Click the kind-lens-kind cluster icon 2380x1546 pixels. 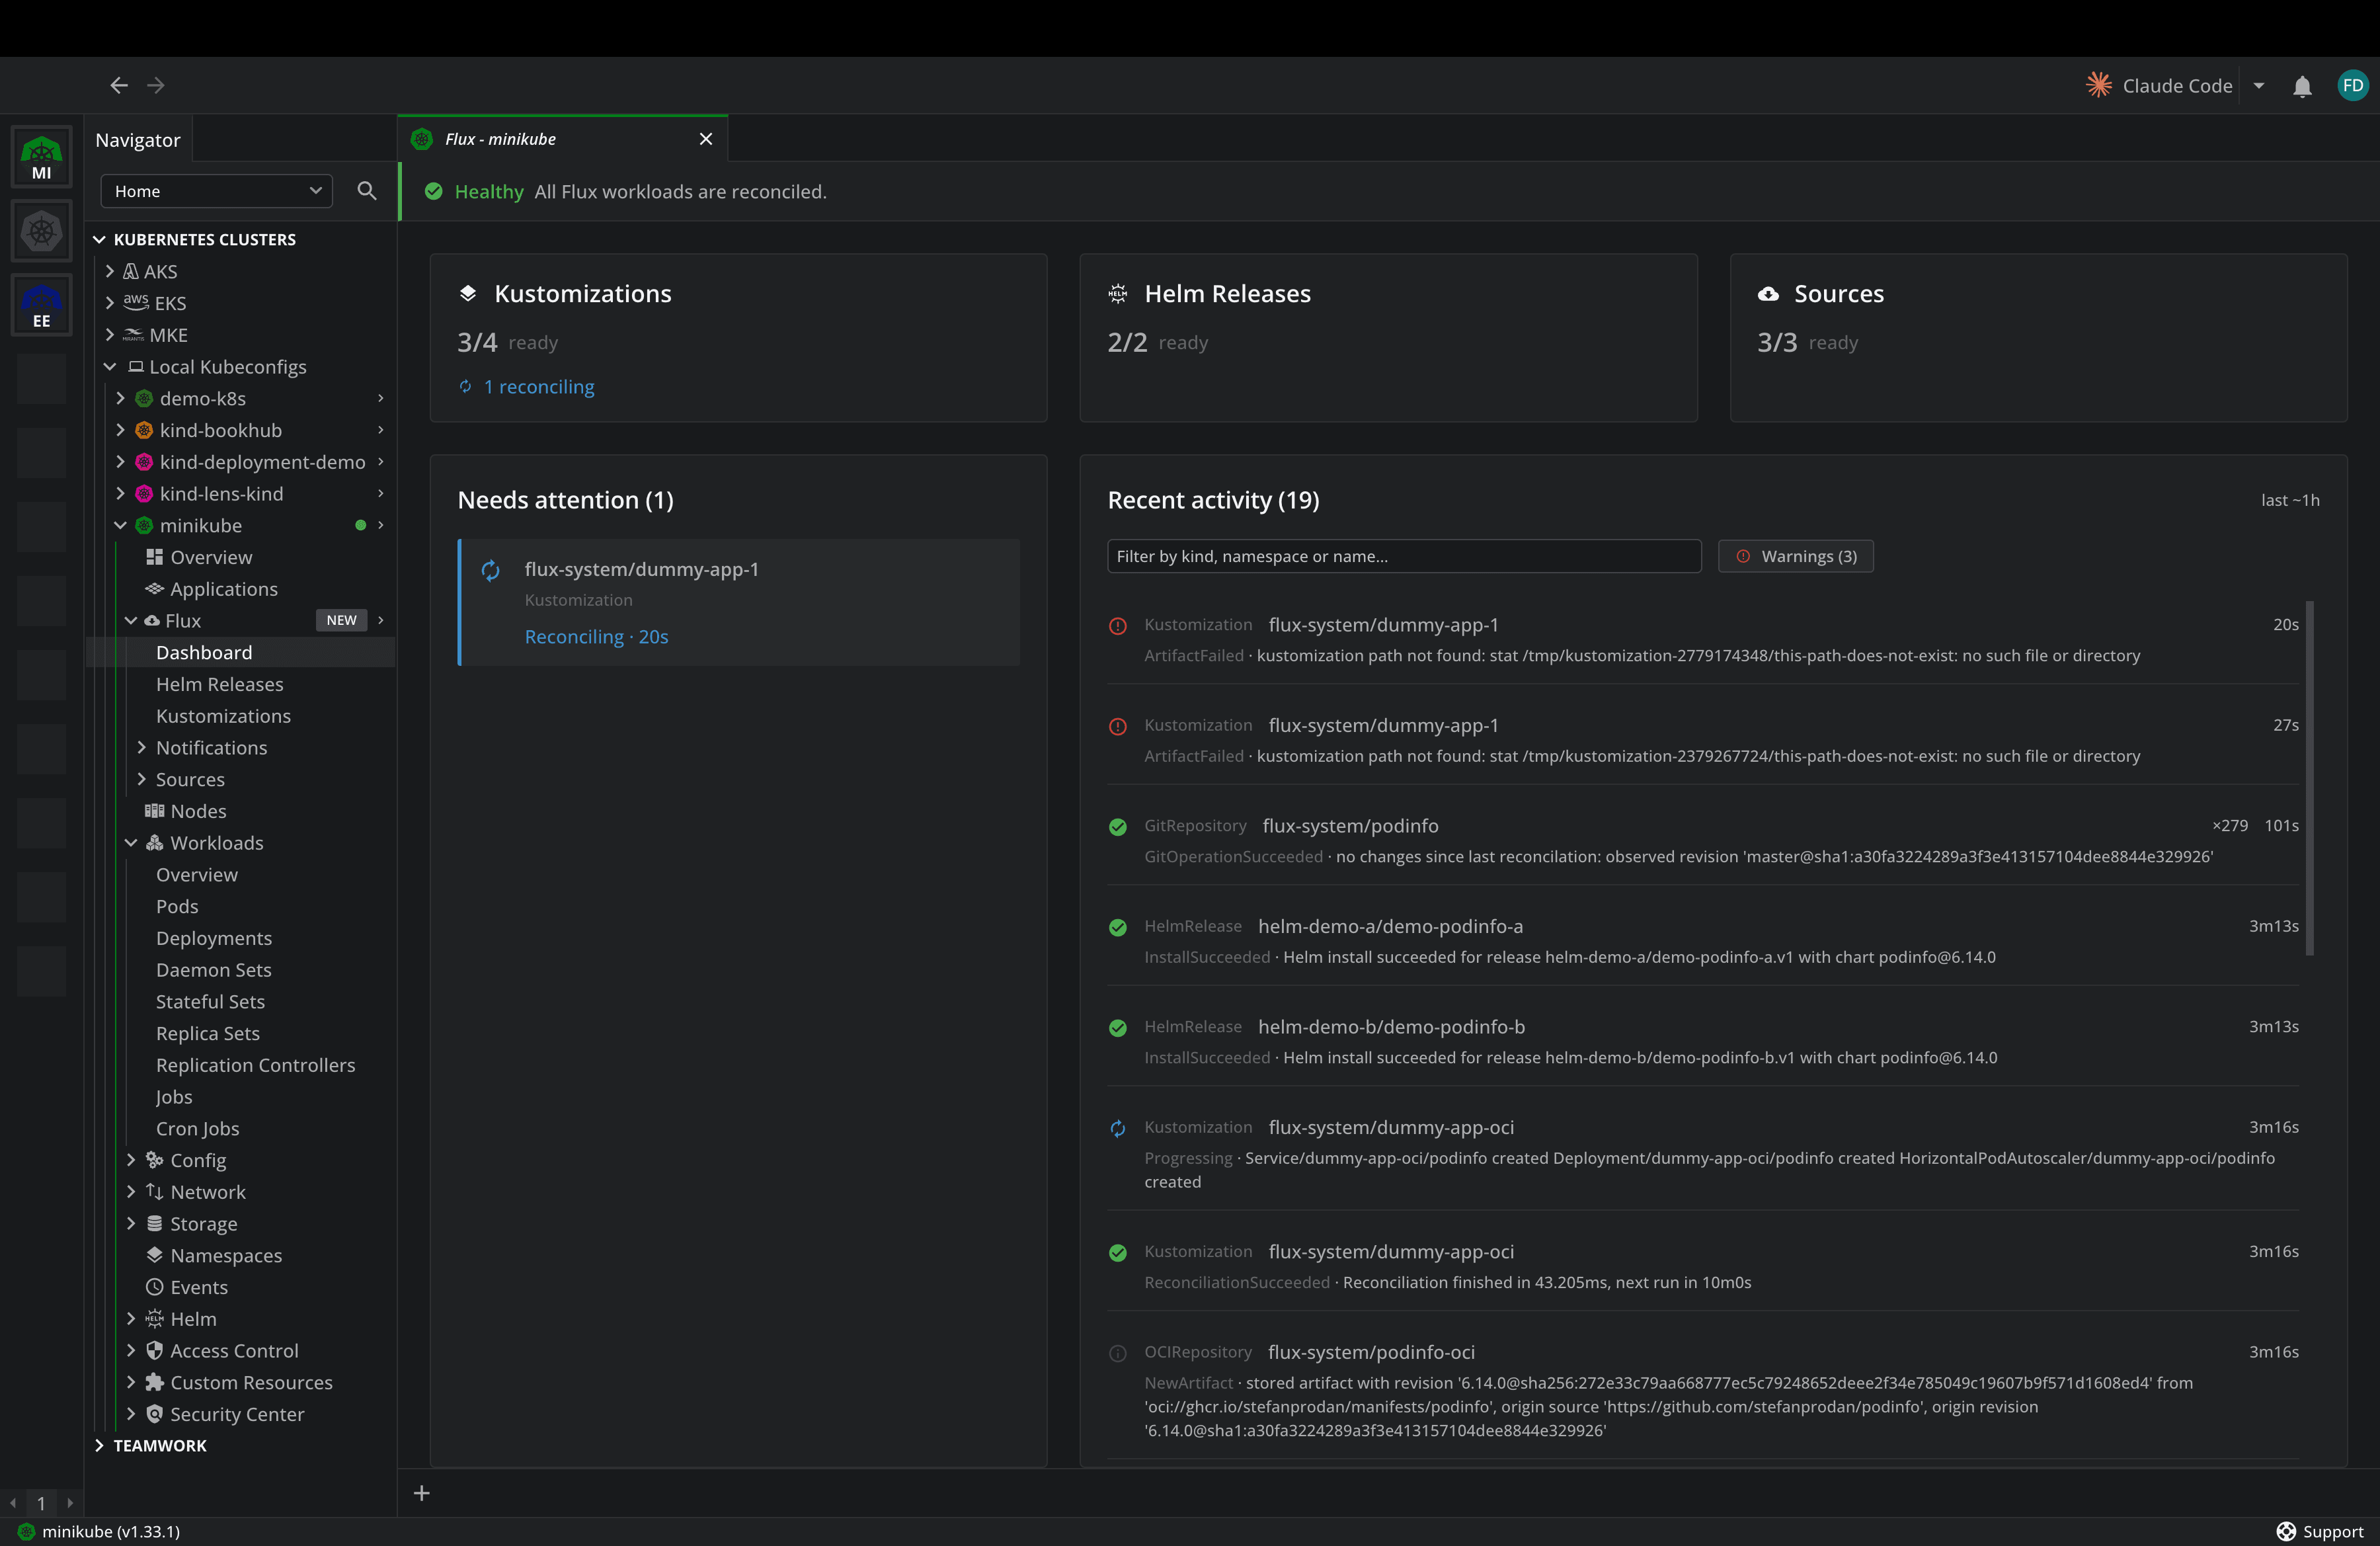(x=144, y=494)
